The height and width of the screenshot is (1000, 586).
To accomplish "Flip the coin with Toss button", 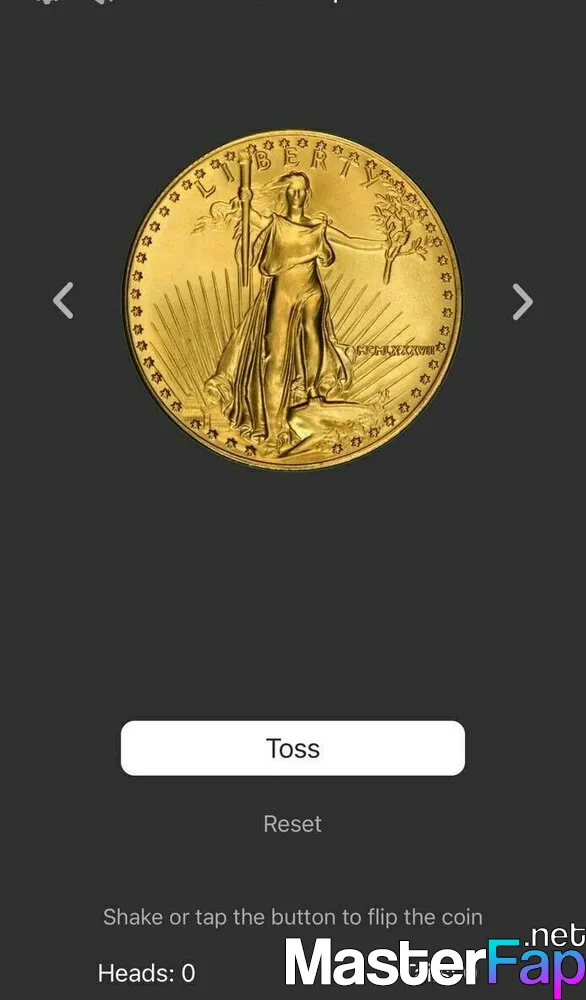I will pos(293,748).
